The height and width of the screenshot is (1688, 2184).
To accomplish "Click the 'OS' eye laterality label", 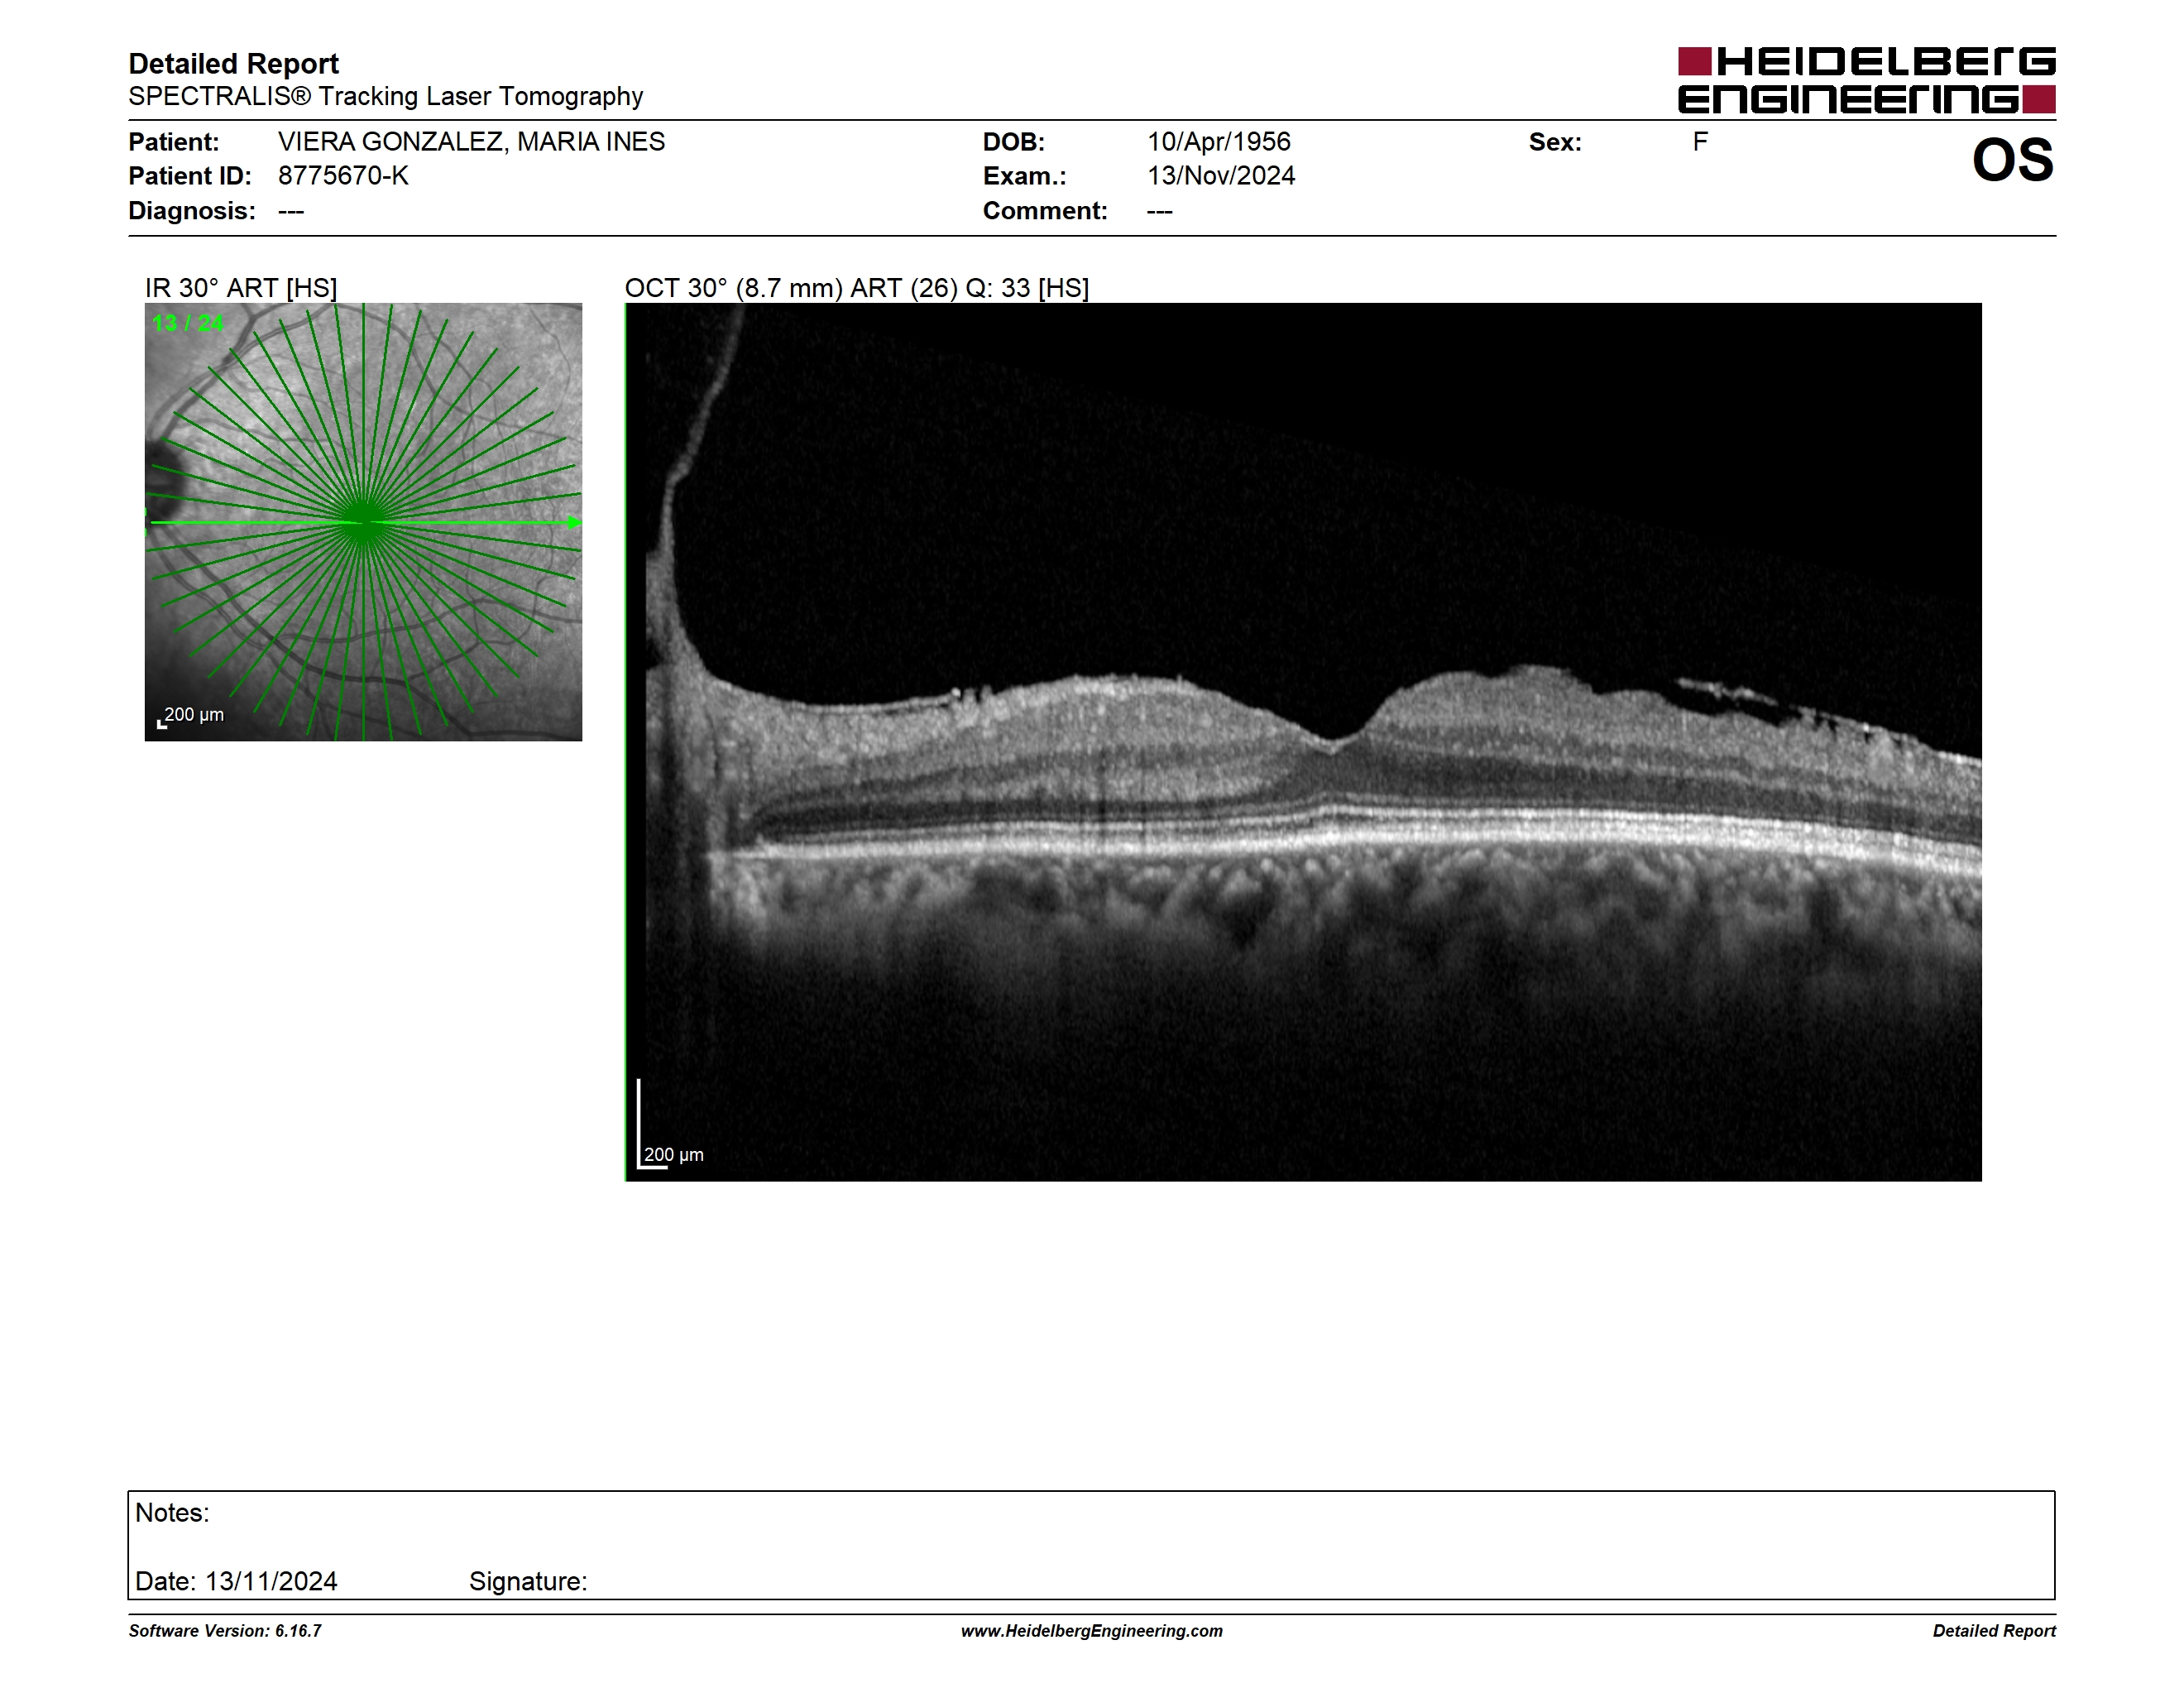I will [2012, 160].
